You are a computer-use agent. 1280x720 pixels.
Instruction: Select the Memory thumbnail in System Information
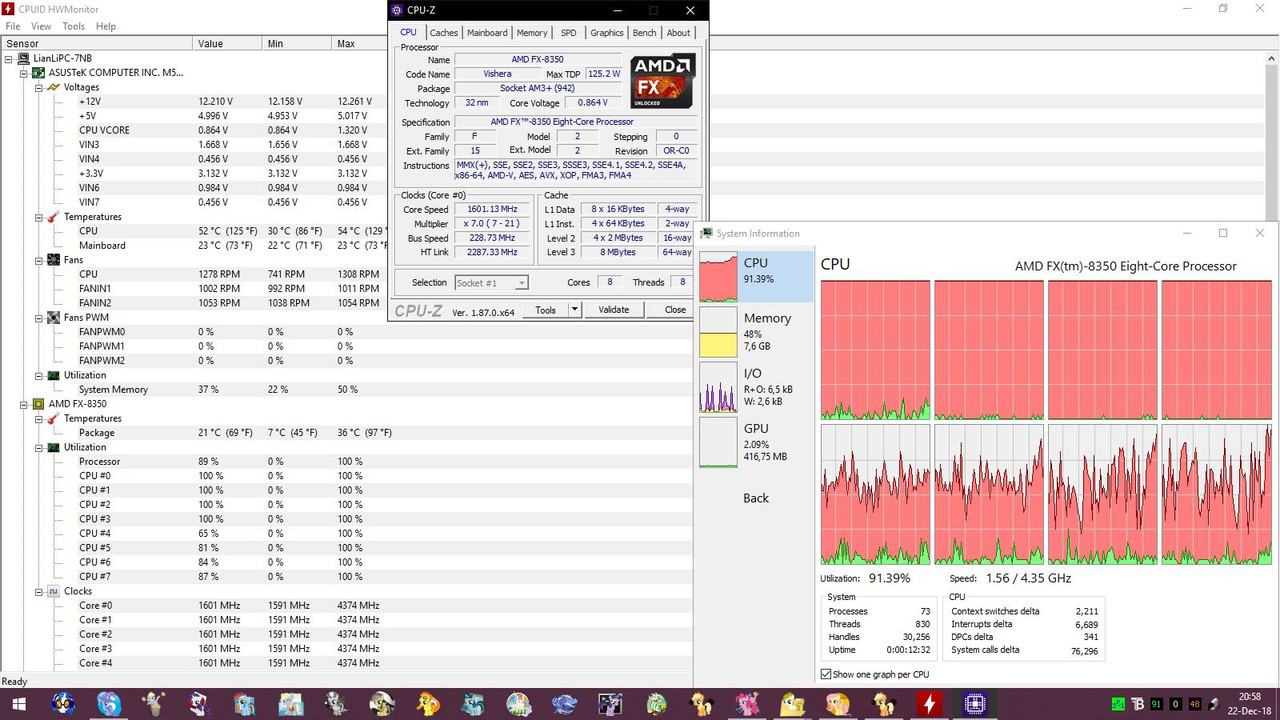[x=717, y=332]
